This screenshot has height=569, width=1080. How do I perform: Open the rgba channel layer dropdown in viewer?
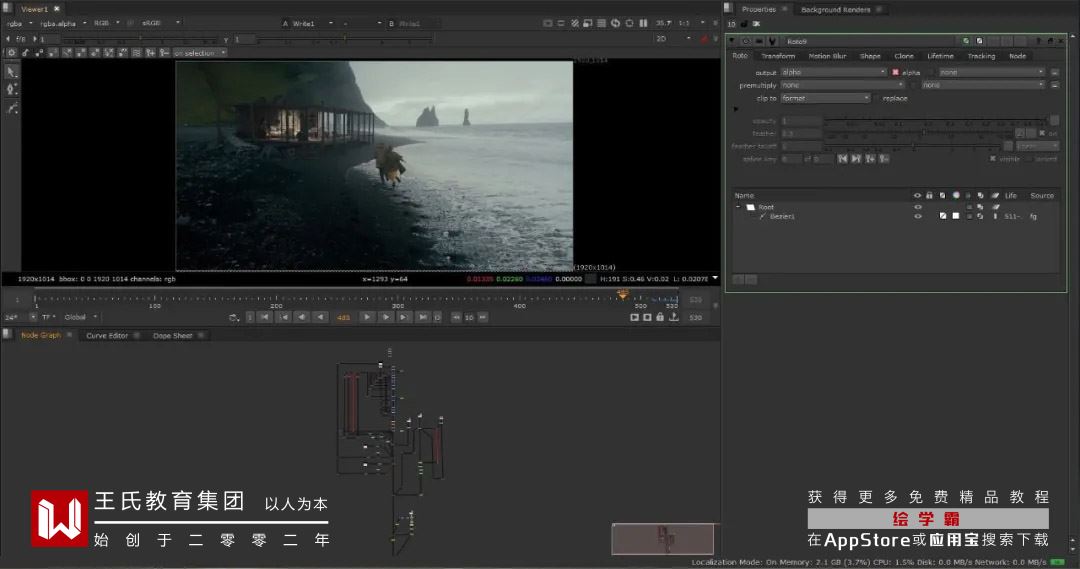(x=19, y=23)
